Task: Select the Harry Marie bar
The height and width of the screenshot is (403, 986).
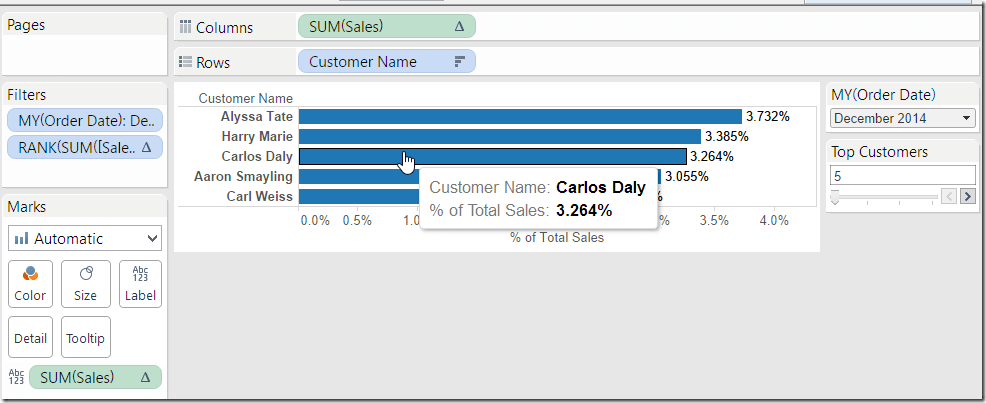Action: pyautogui.click(x=499, y=136)
